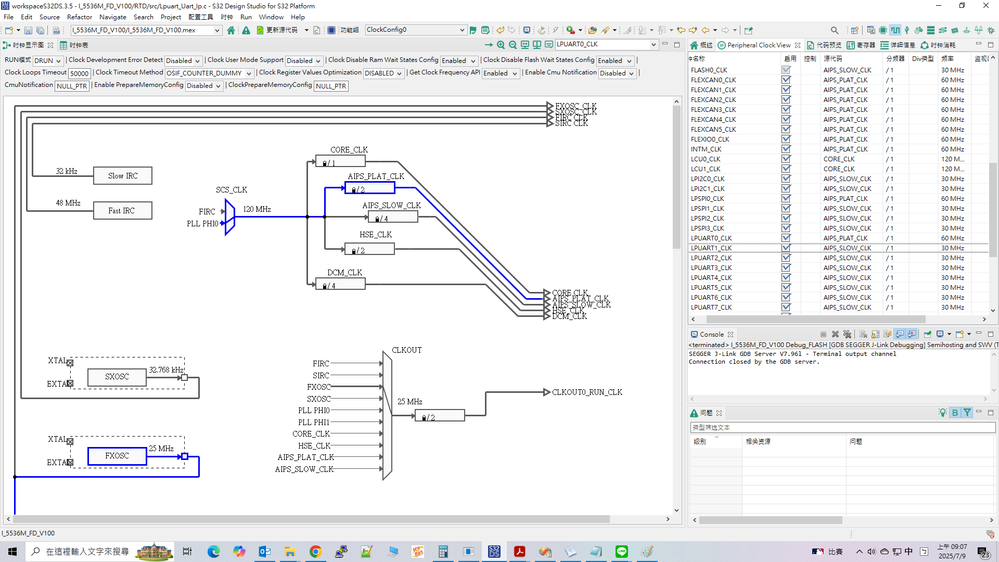Click the zoom out magnifier icon
Screen dimensions: 999x562
(513, 45)
